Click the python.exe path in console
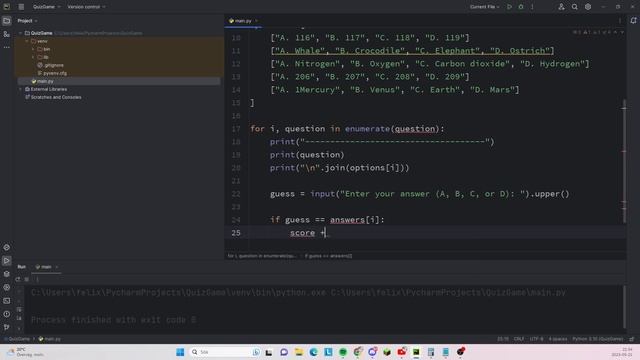Viewport: 640px width, 360px height. click(180, 293)
